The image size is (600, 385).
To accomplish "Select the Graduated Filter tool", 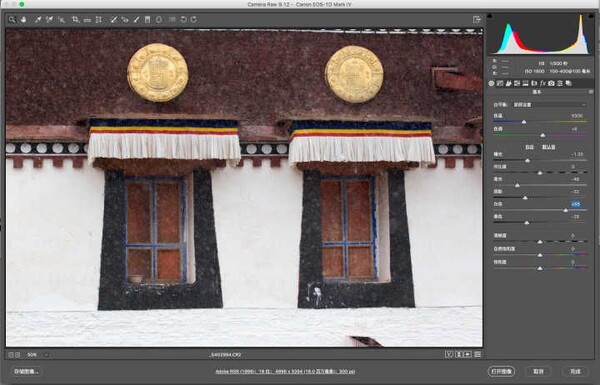I will tap(147, 20).
